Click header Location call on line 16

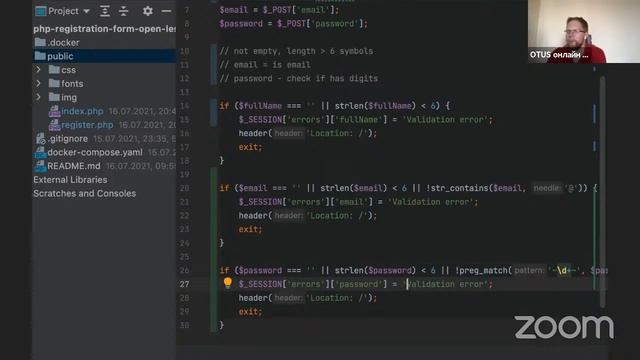(x=308, y=133)
